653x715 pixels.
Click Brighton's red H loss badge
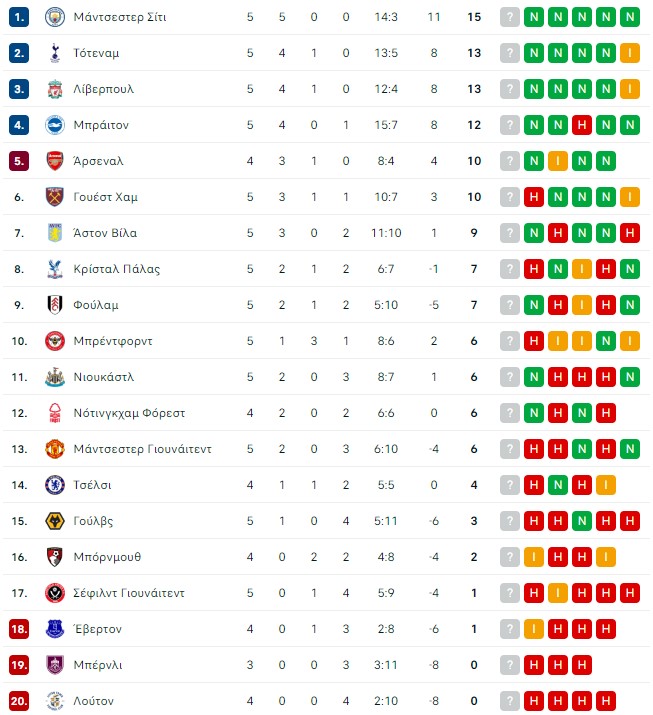[582, 125]
